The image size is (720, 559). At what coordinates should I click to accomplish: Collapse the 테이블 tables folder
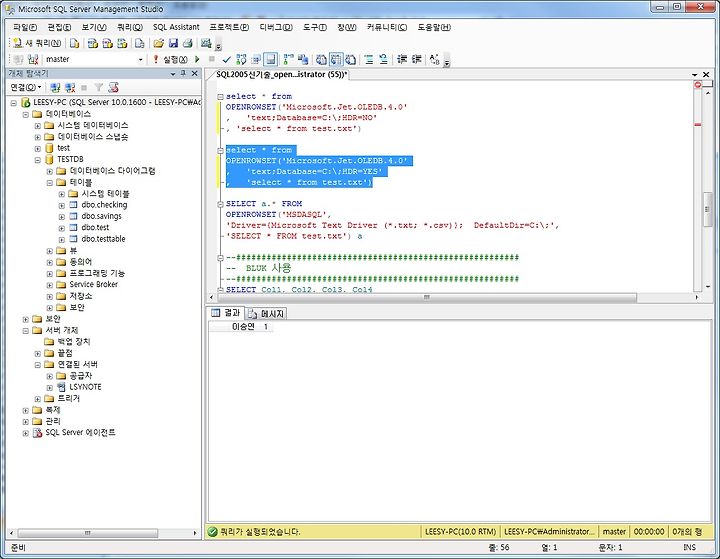point(50,182)
